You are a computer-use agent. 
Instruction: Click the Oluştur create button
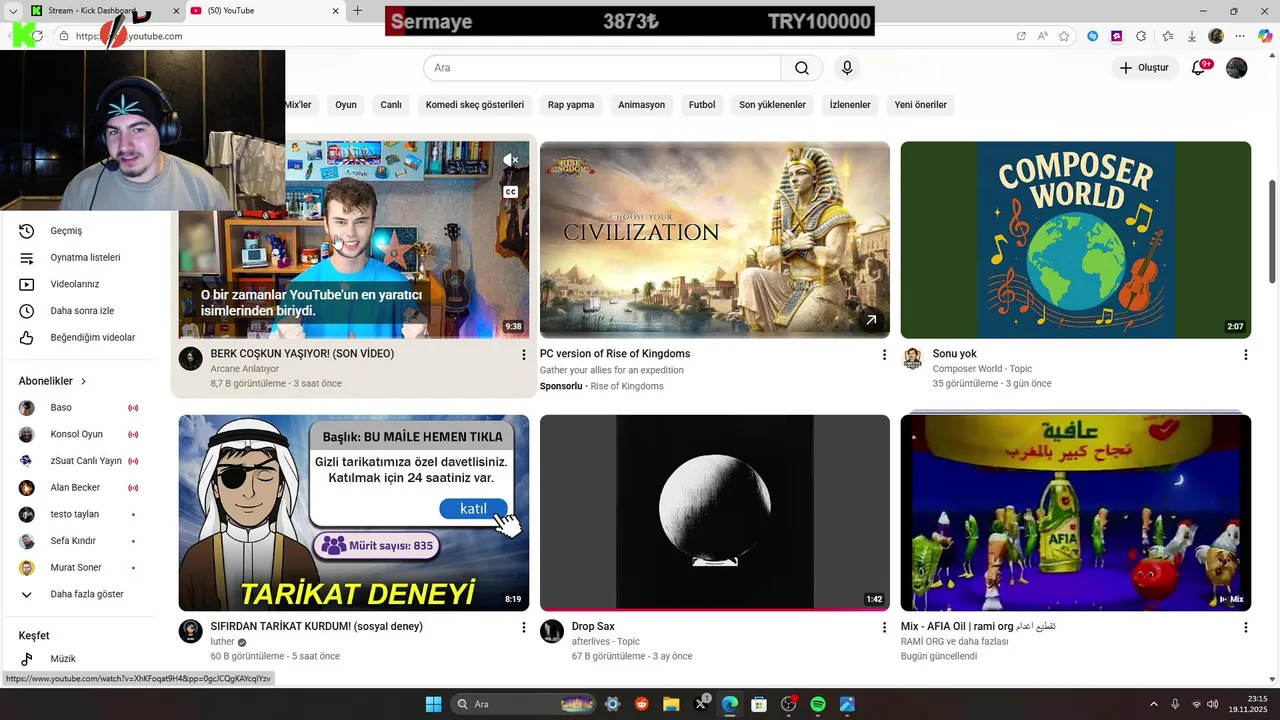(1144, 68)
